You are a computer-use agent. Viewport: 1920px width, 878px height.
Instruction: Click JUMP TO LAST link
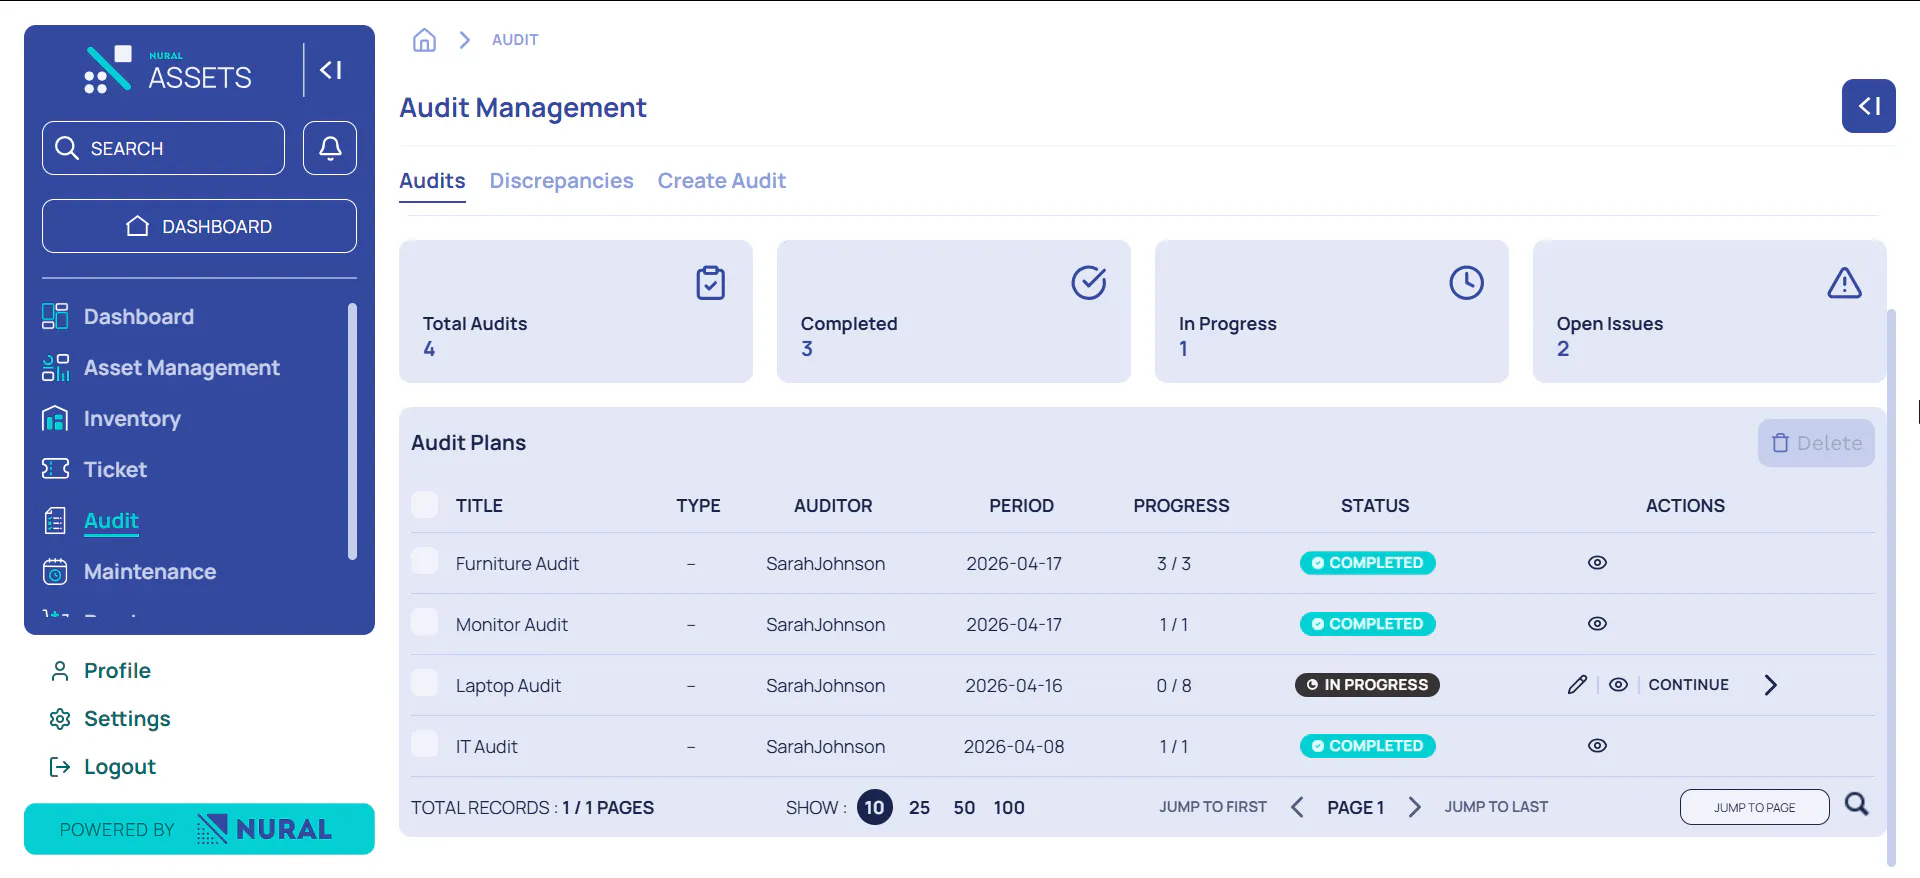[x=1496, y=807]
